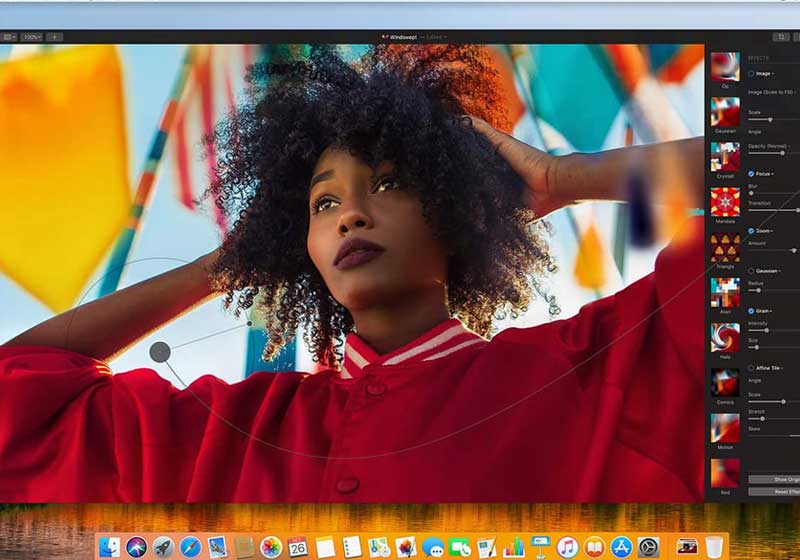Open the Music app in dock
Viewport: 800px width, 560px height.
568,547
